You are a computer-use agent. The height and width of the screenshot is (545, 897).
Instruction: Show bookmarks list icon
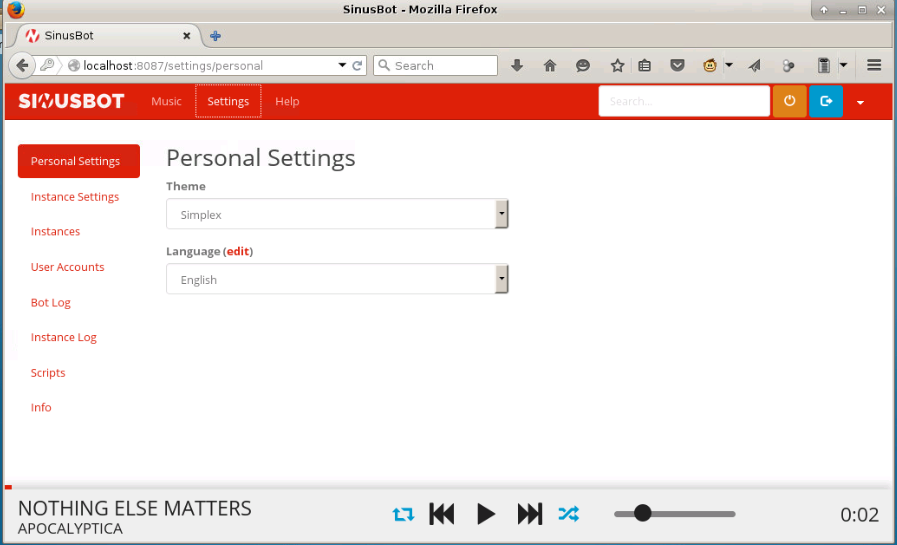click(x=645, y=66)
